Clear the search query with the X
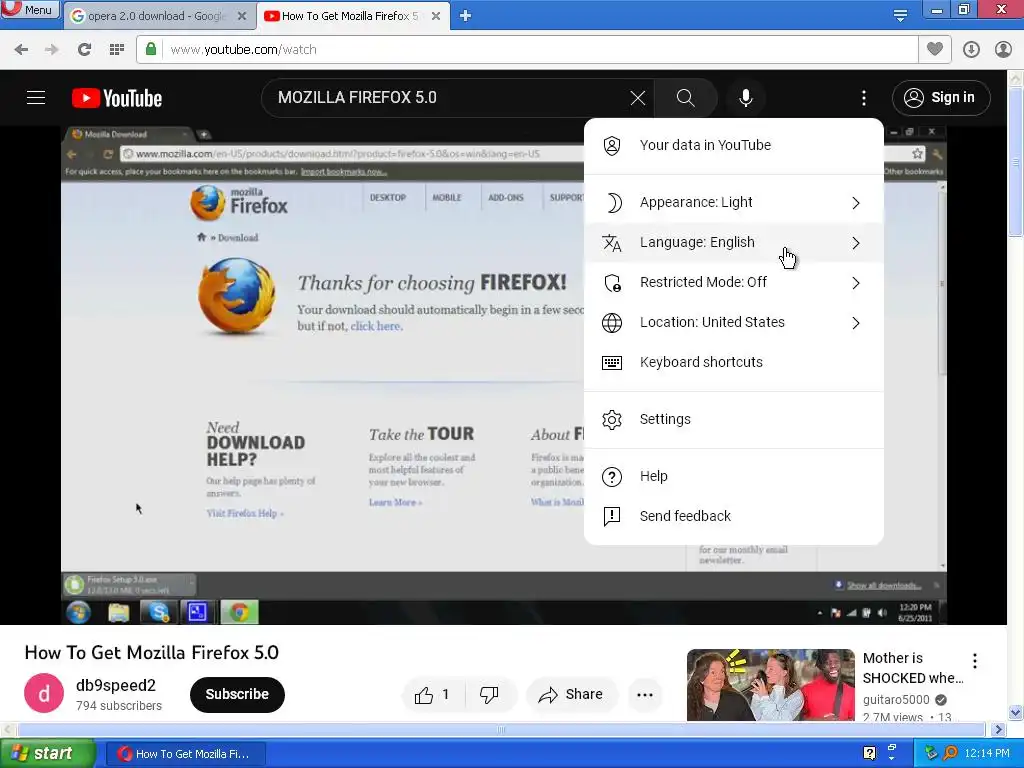This screenshot has height=768, width=1024. (x=638, y=98)
